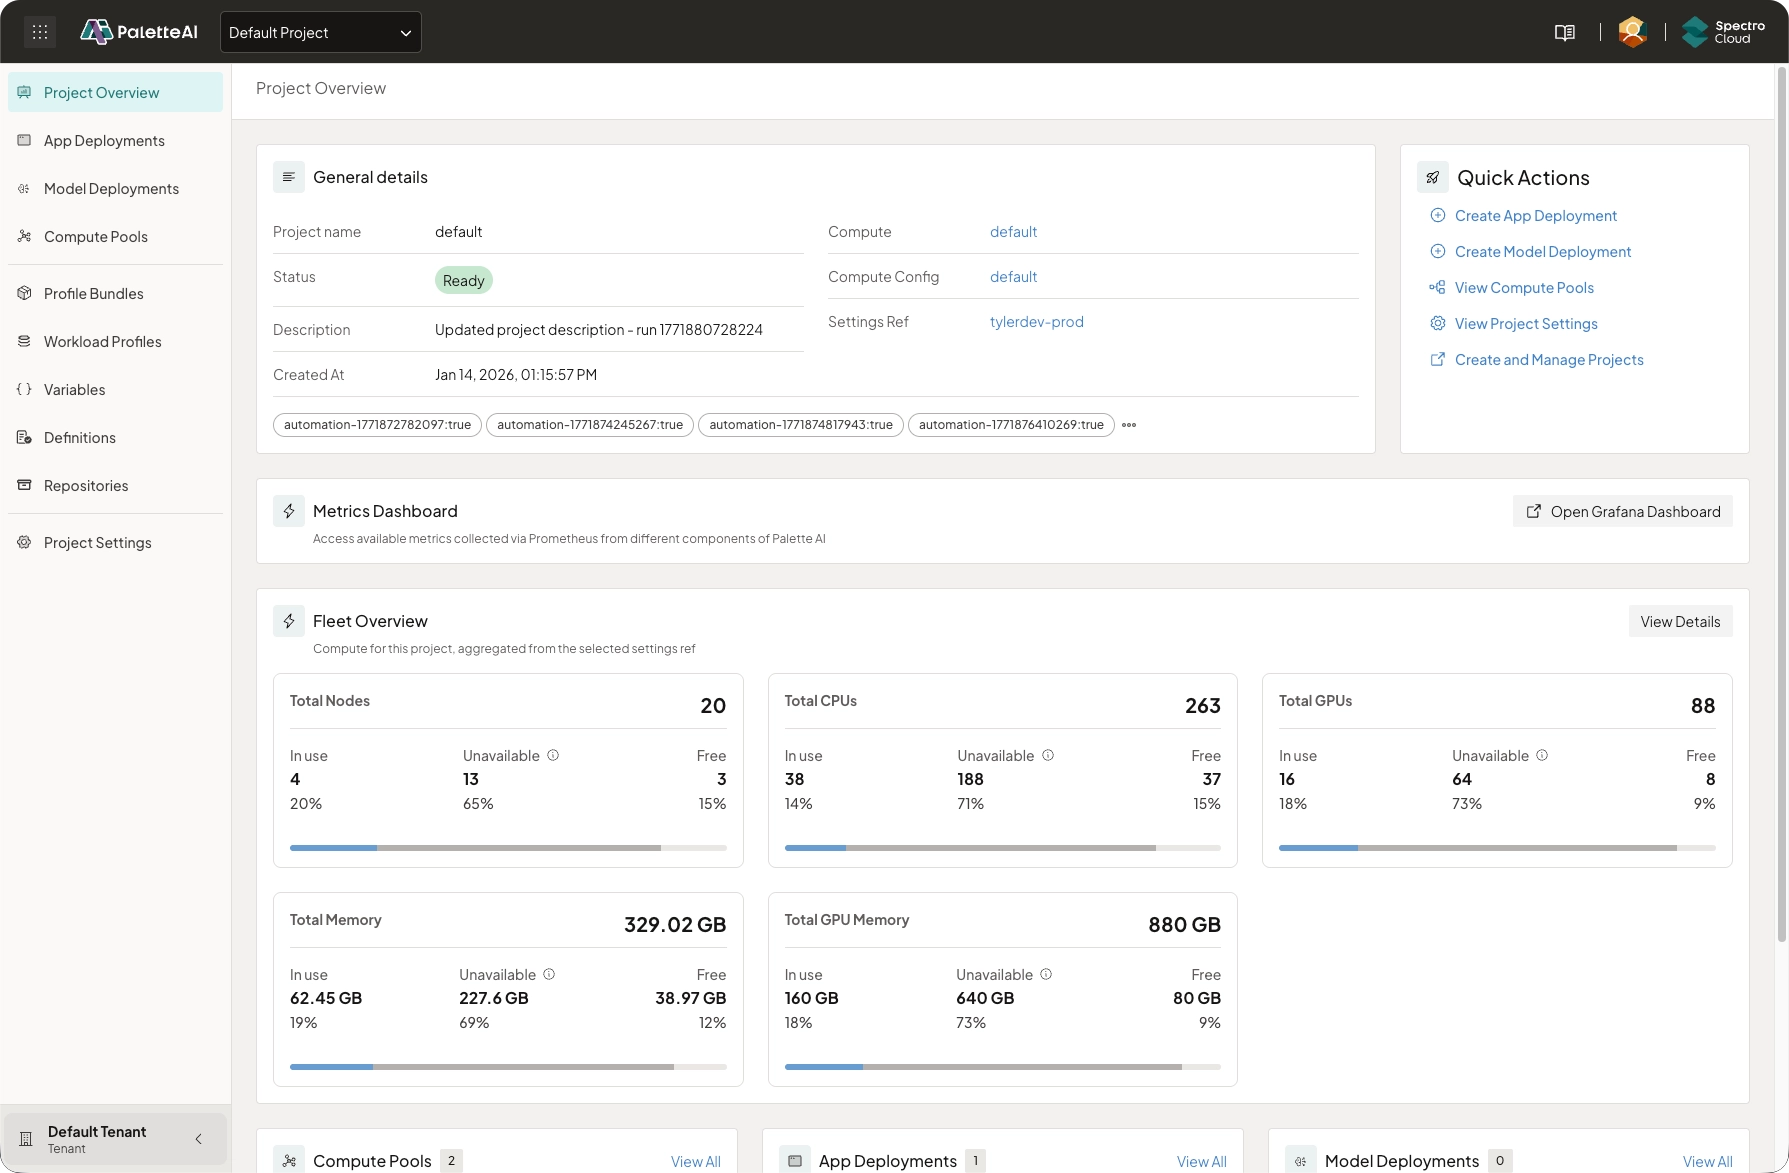The image size is (1789, 1173).
Task: Click the PaletteAI logo
Action: click(x=138, y=32)
